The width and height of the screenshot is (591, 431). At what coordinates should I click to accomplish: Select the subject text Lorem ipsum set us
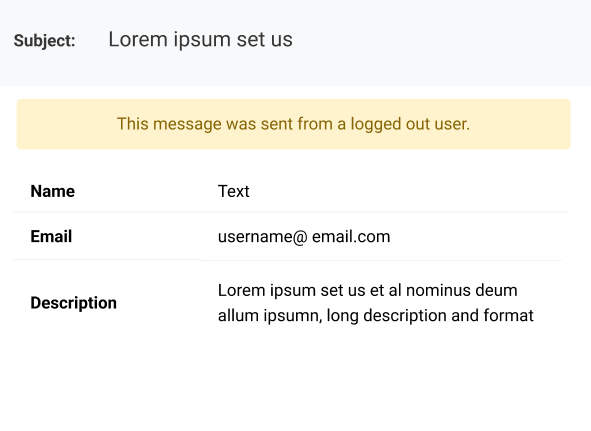(x=201, y=40)
